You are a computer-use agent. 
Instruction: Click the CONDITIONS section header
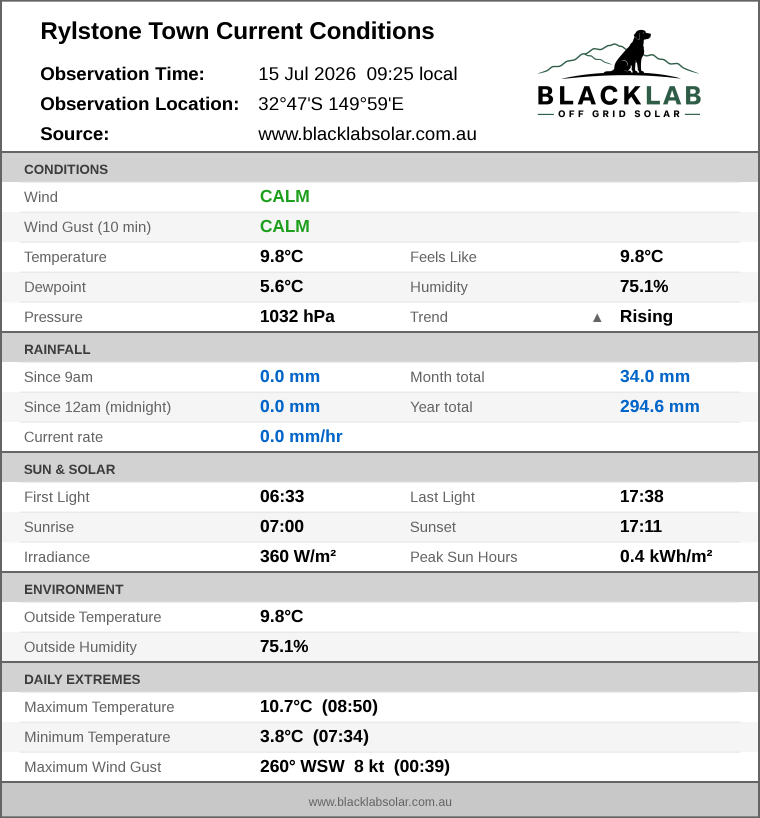click(x=380, y=169)
